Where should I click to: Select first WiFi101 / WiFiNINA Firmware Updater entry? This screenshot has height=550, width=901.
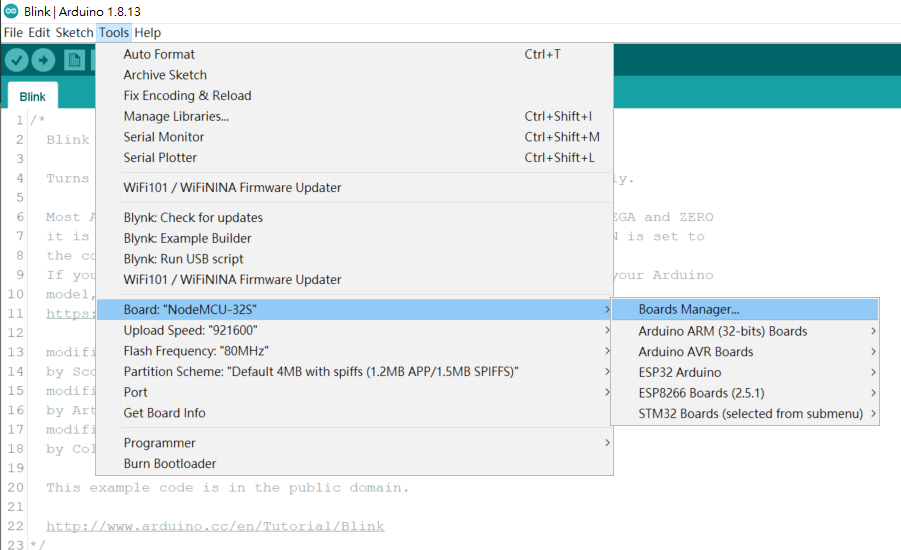pyautogui.click(x=355, y=187)
